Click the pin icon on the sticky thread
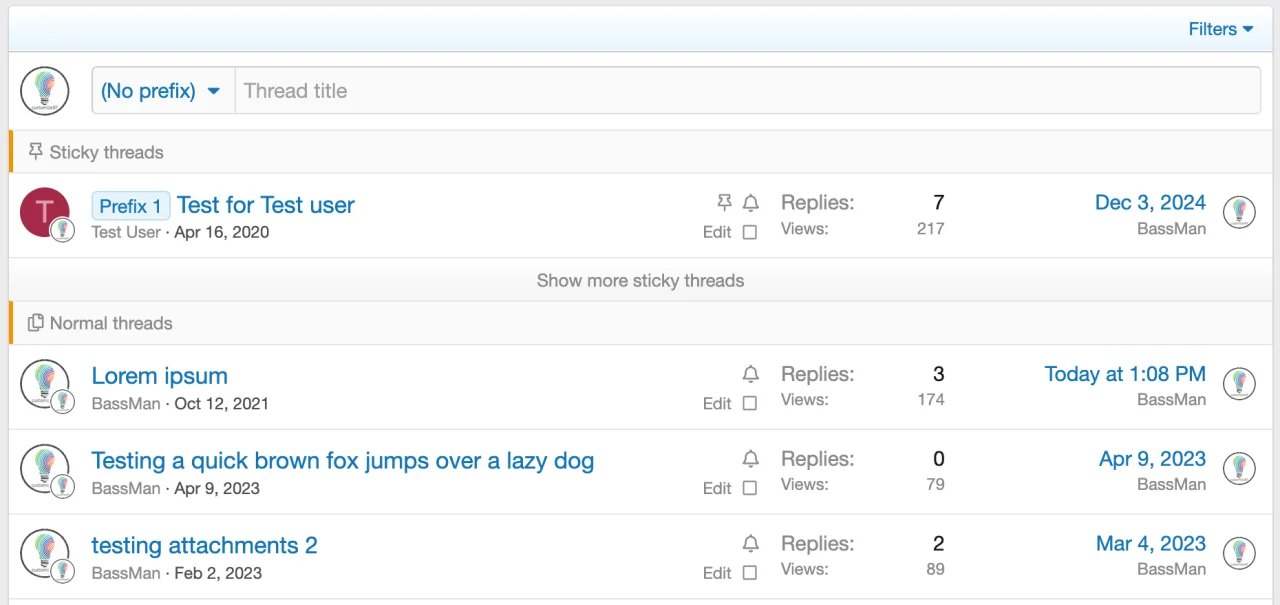Viewport: 1280px width, 605px height. 724,202
